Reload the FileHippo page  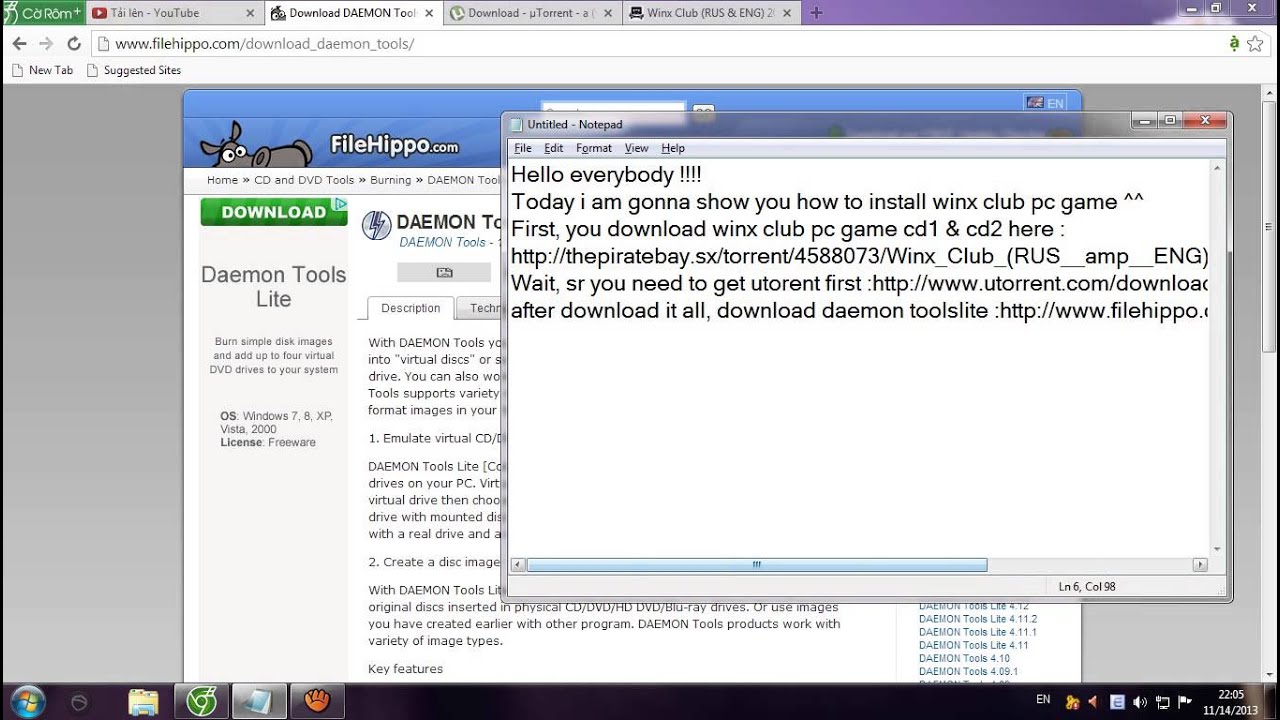[73, 44]
